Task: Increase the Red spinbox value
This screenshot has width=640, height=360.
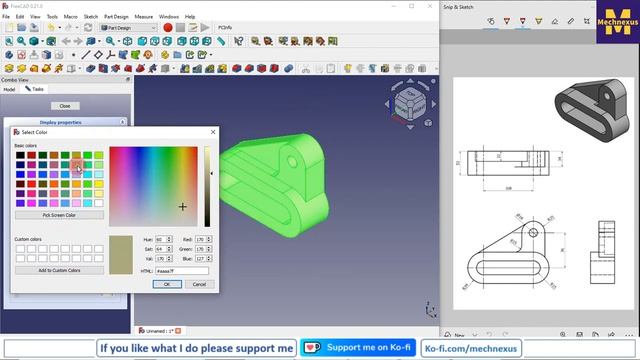Action: (209, 238)
